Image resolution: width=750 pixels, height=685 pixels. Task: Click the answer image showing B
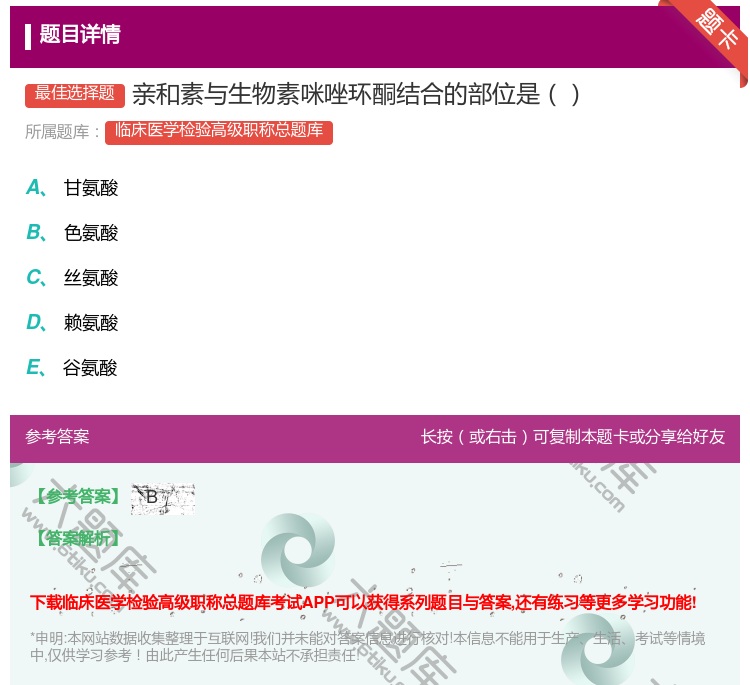[163, 498]
